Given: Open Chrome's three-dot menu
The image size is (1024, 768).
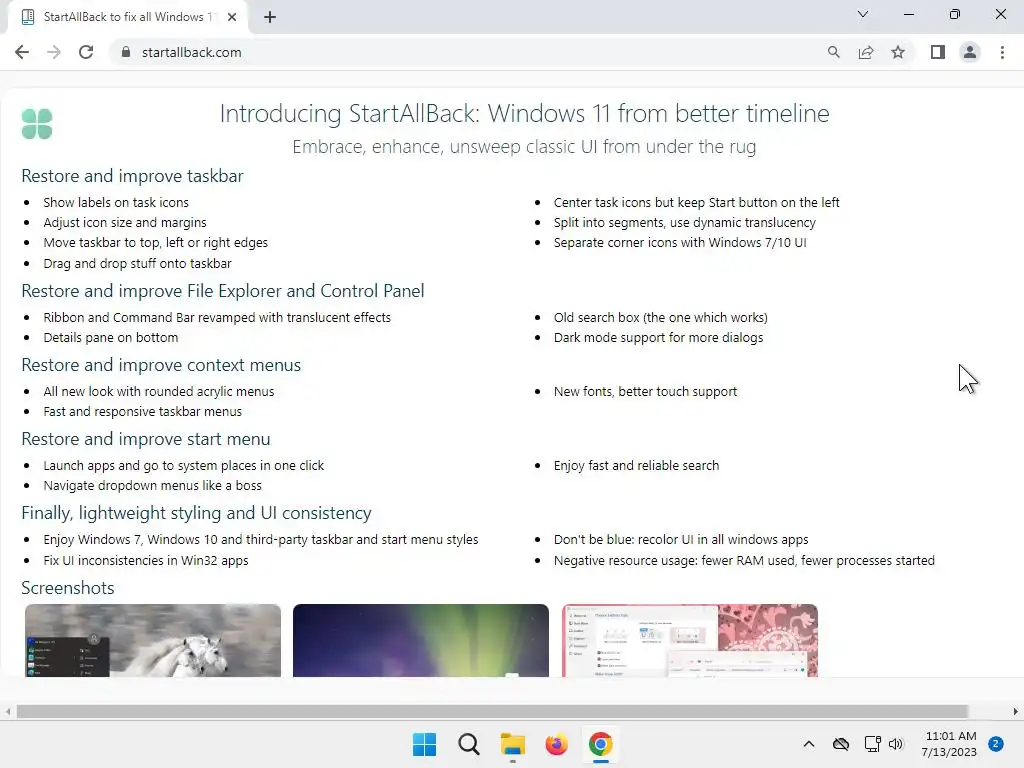Looking at the screenshot, I should click(x=1002, y=52).
